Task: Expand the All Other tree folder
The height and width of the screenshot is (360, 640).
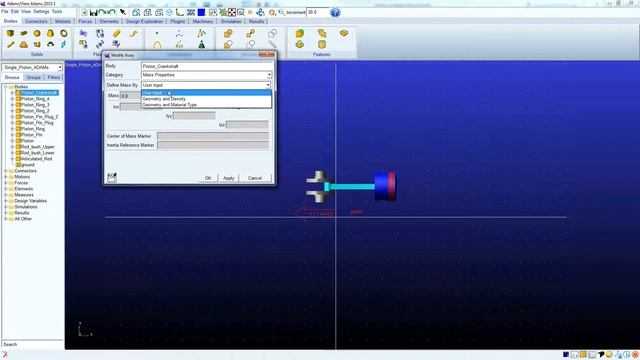Action: [x=6, y=219]
